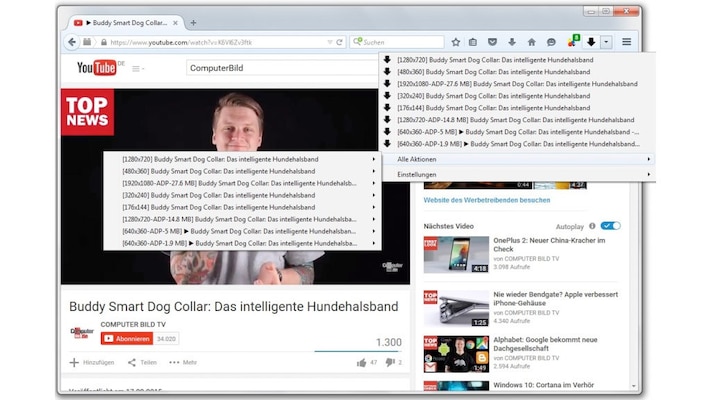Click the browser back arrow button
Viewport: 711px width, 400px height.
(72, 42)
